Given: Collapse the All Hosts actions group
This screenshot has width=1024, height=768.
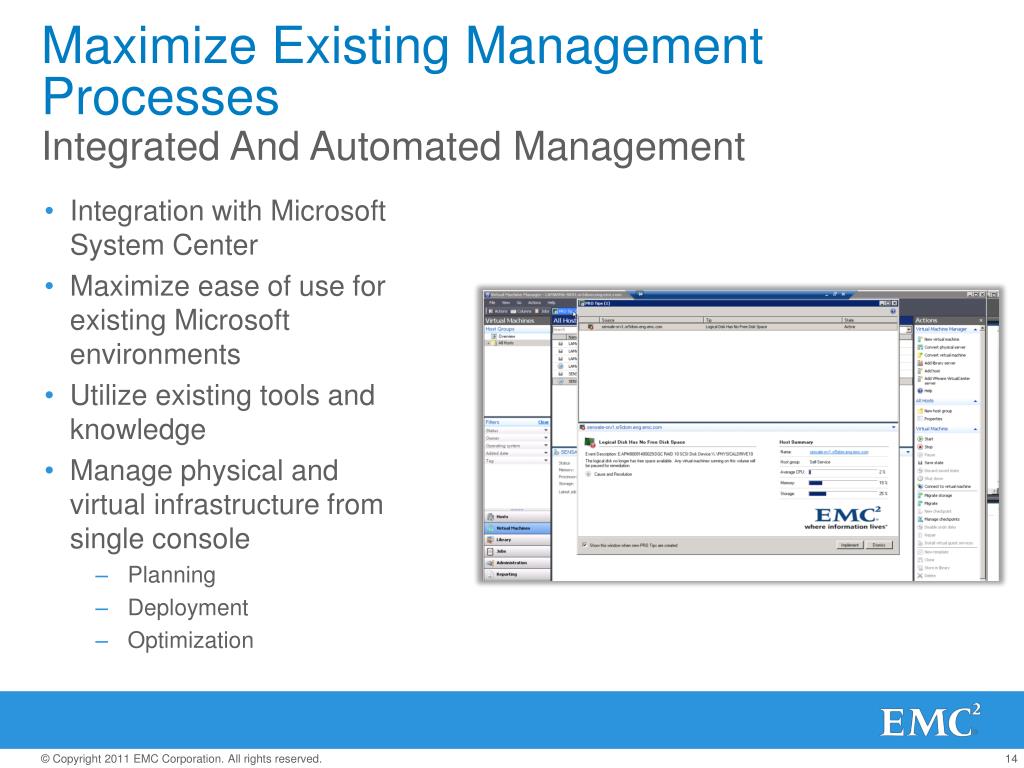Looking at the screenshot, I should [976, 401].
